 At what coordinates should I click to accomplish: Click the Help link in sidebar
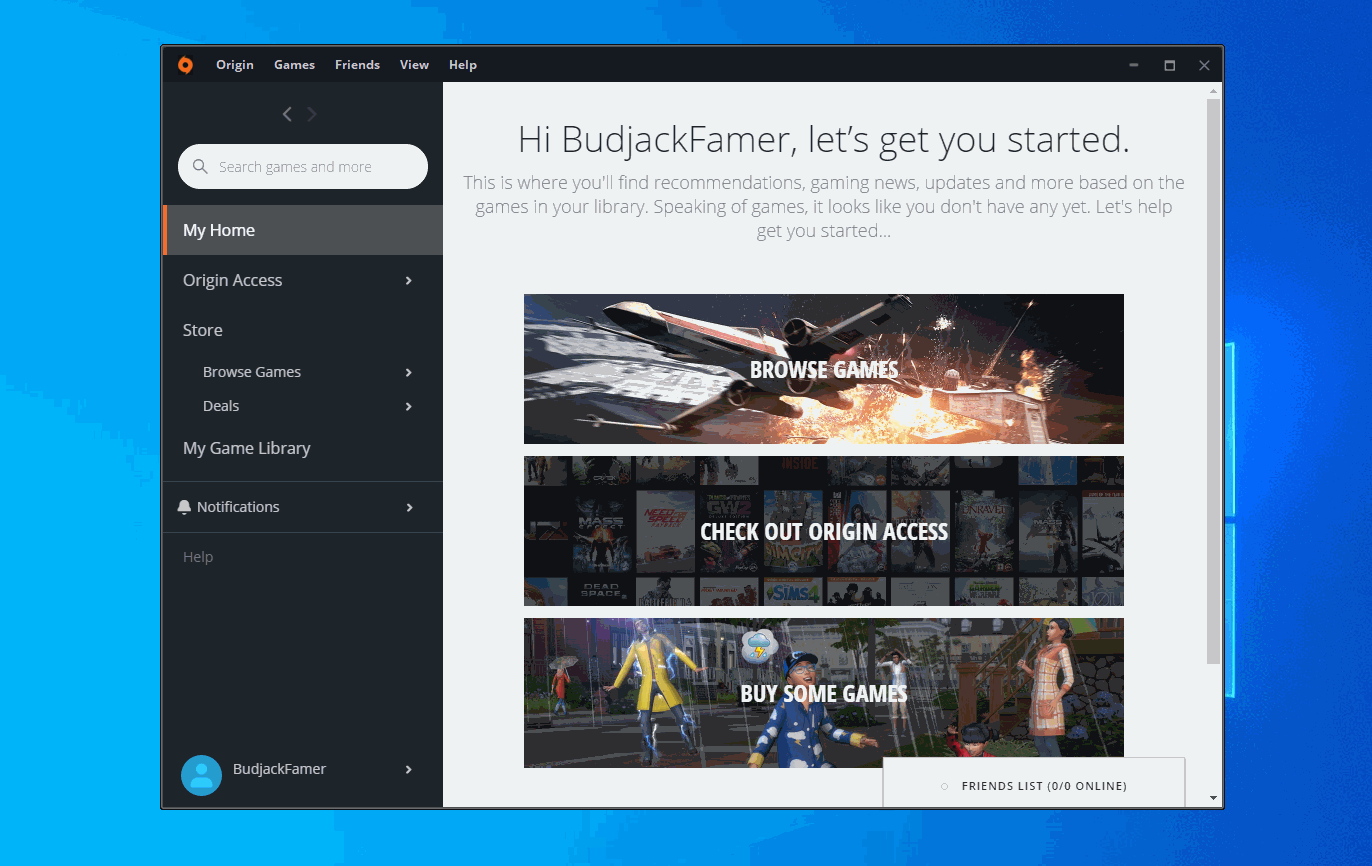tap(198, 557)
